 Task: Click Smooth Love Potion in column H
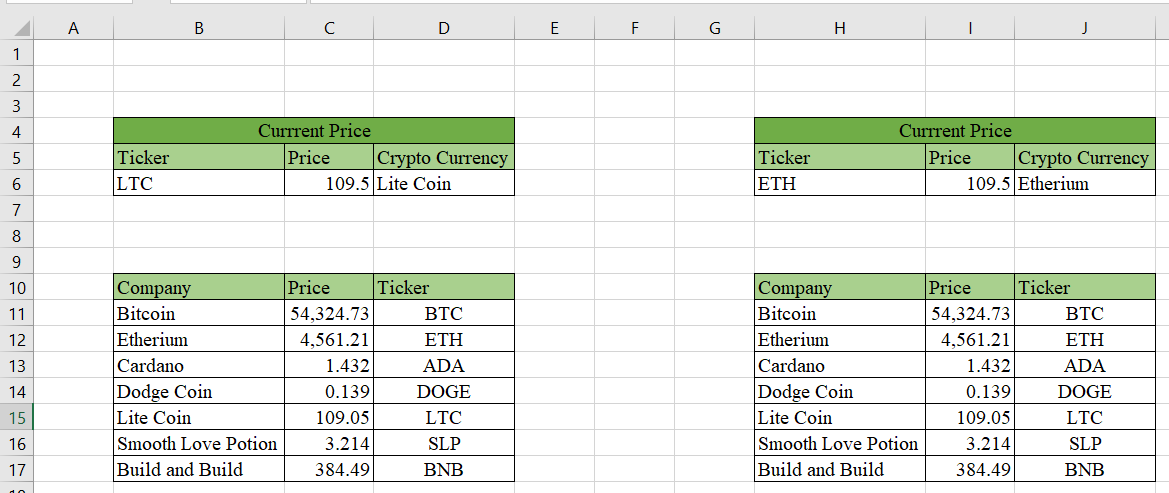(839, 444)
